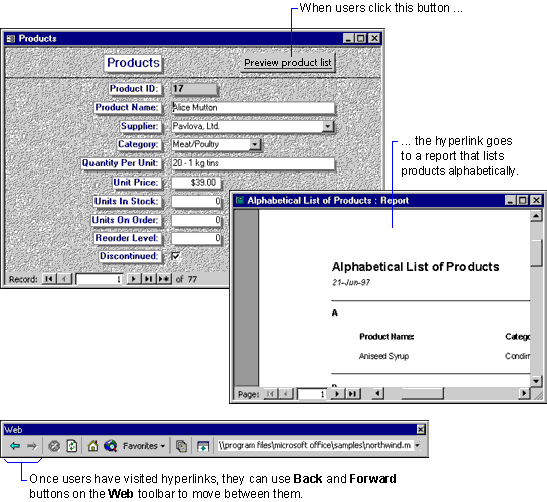The image size is (547, 502).
Task: Stop the current jump on Web toolbar
Action: coord(54,446)
